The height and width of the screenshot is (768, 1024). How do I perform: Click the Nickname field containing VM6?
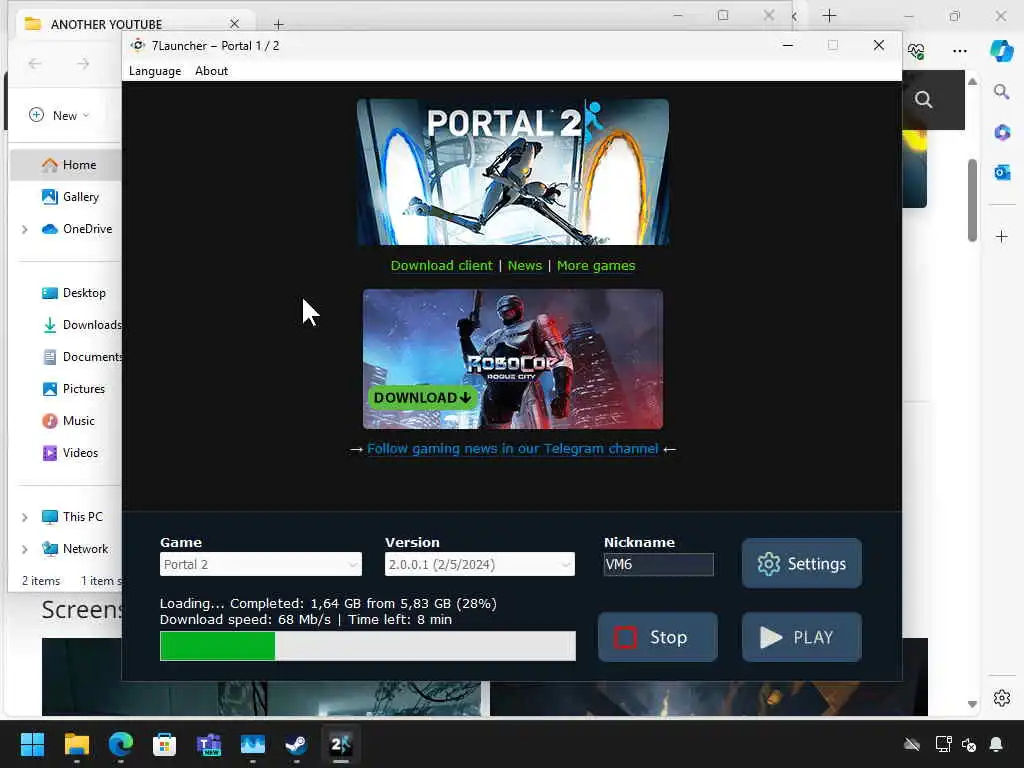(658, 564)
